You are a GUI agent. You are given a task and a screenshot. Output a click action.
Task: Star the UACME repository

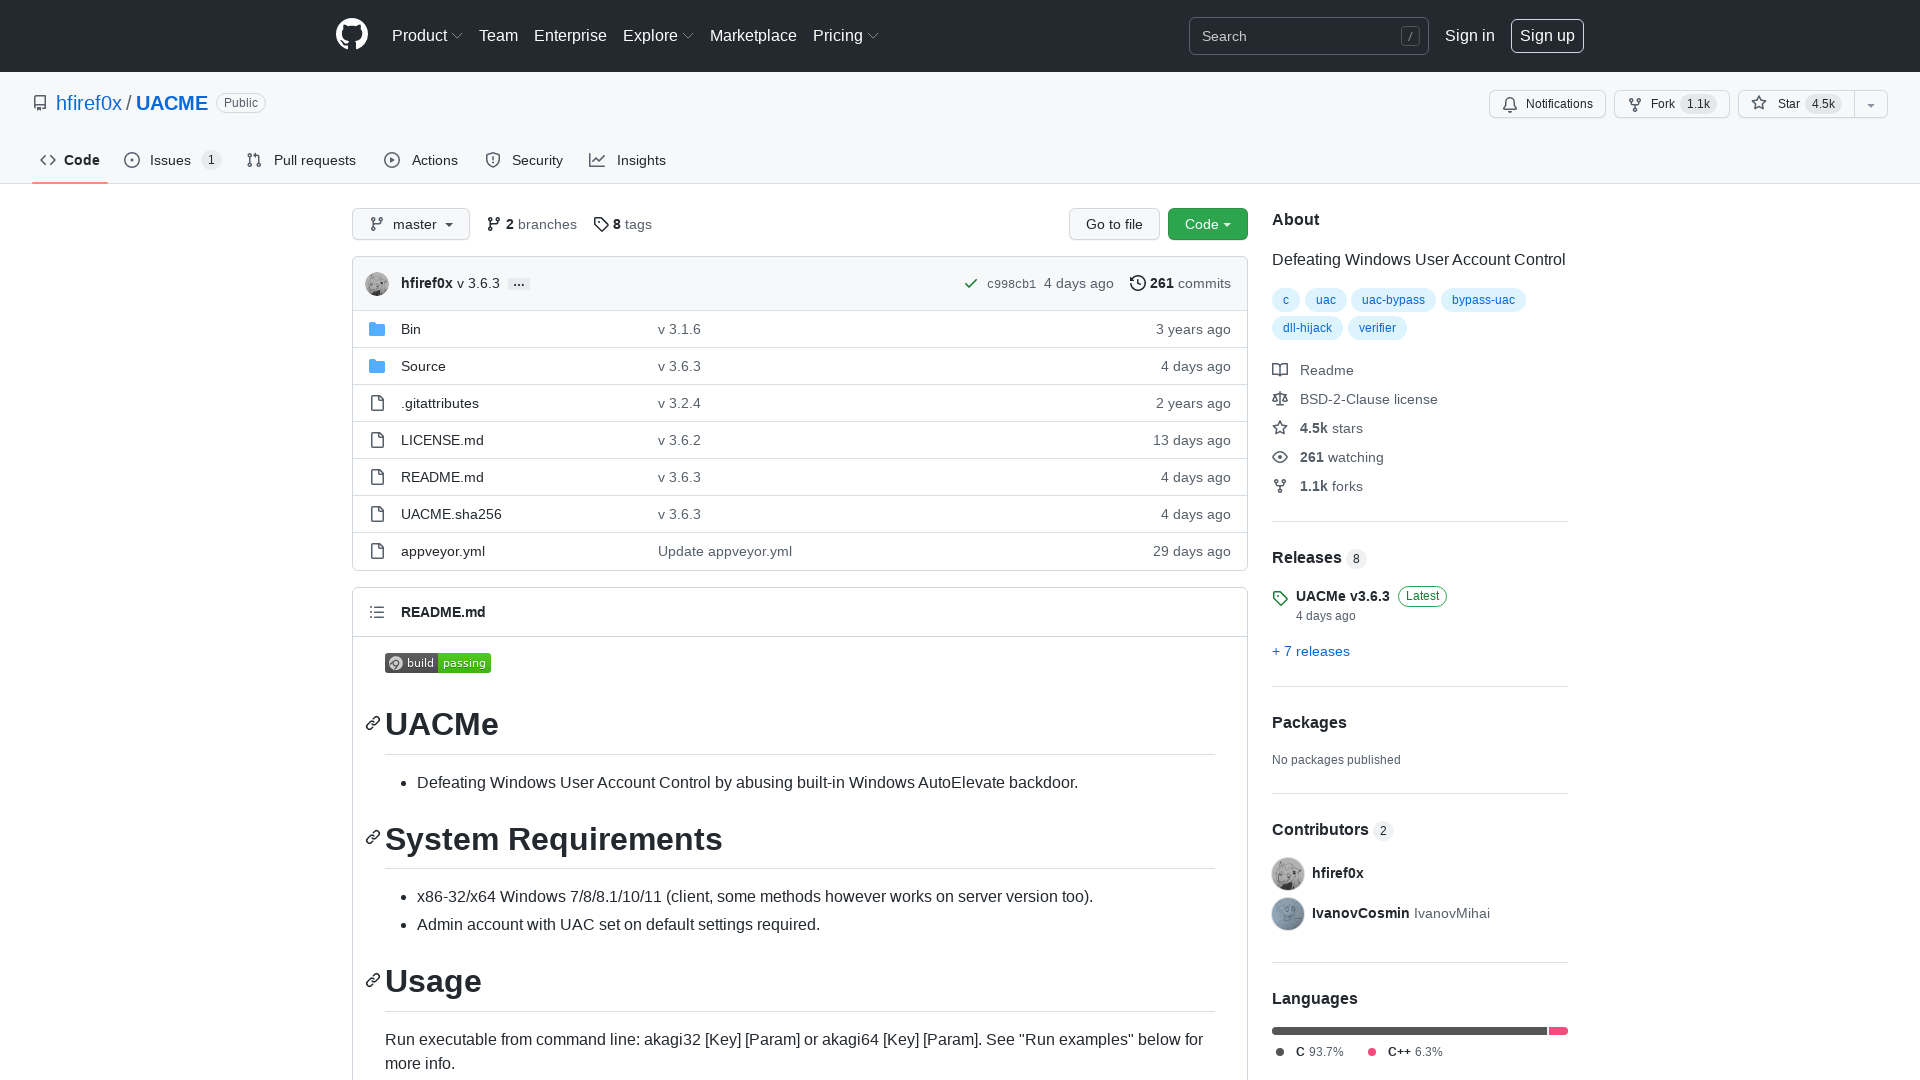click(1796, 104)
